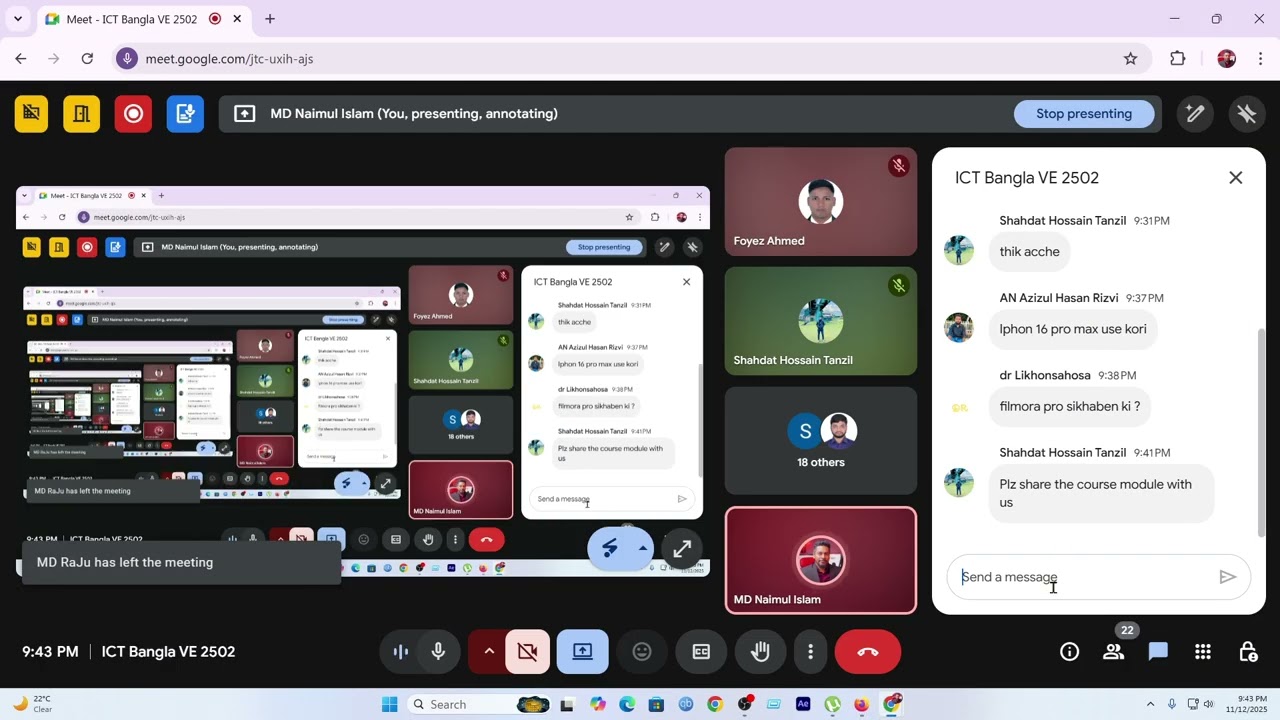This screenshot has width=1280, height=720.
Task: Click the Stop presenting button
Action: [1083, 114]
